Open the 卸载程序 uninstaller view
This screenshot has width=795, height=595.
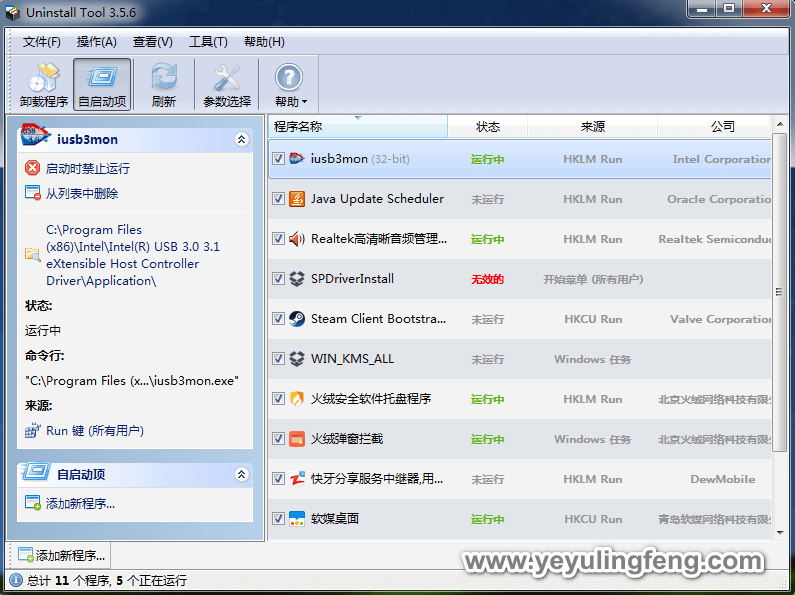point(44,84)
